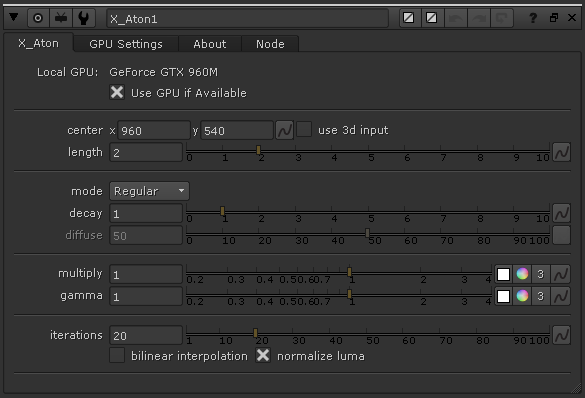Open the About tab
This screenshot has width=585, height=398.
click(x=210, y=44)
